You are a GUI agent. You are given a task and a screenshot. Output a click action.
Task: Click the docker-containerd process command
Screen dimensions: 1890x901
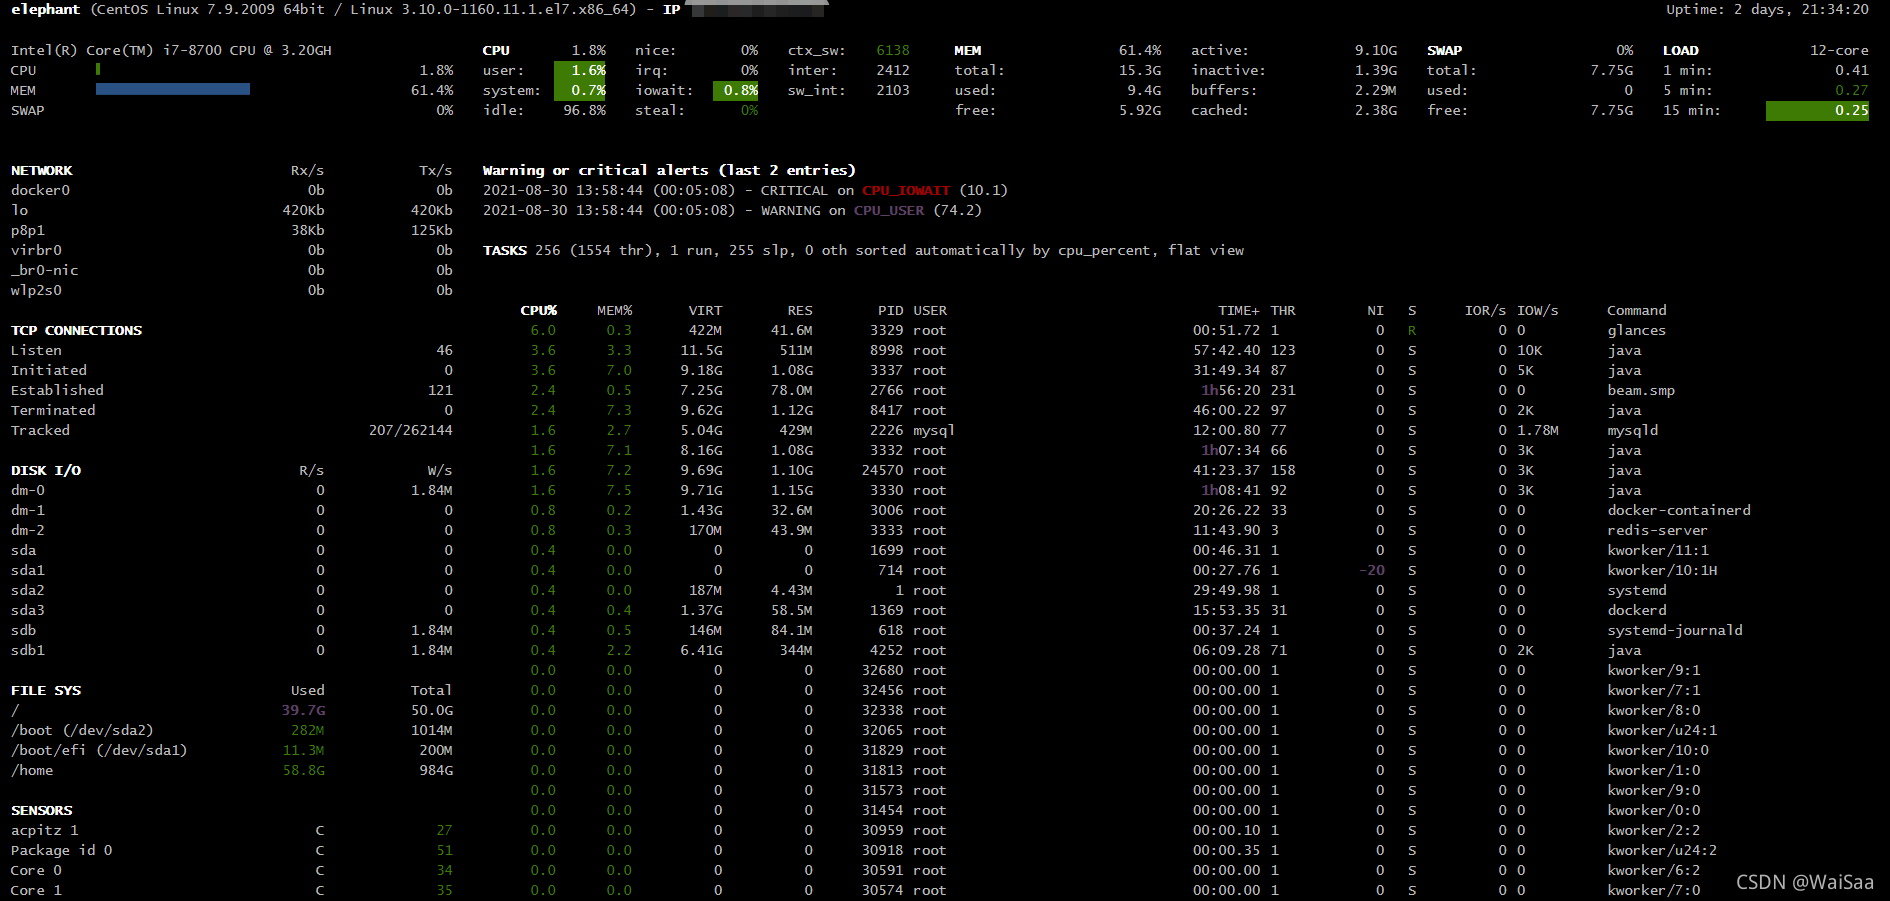coord(1679,510)
